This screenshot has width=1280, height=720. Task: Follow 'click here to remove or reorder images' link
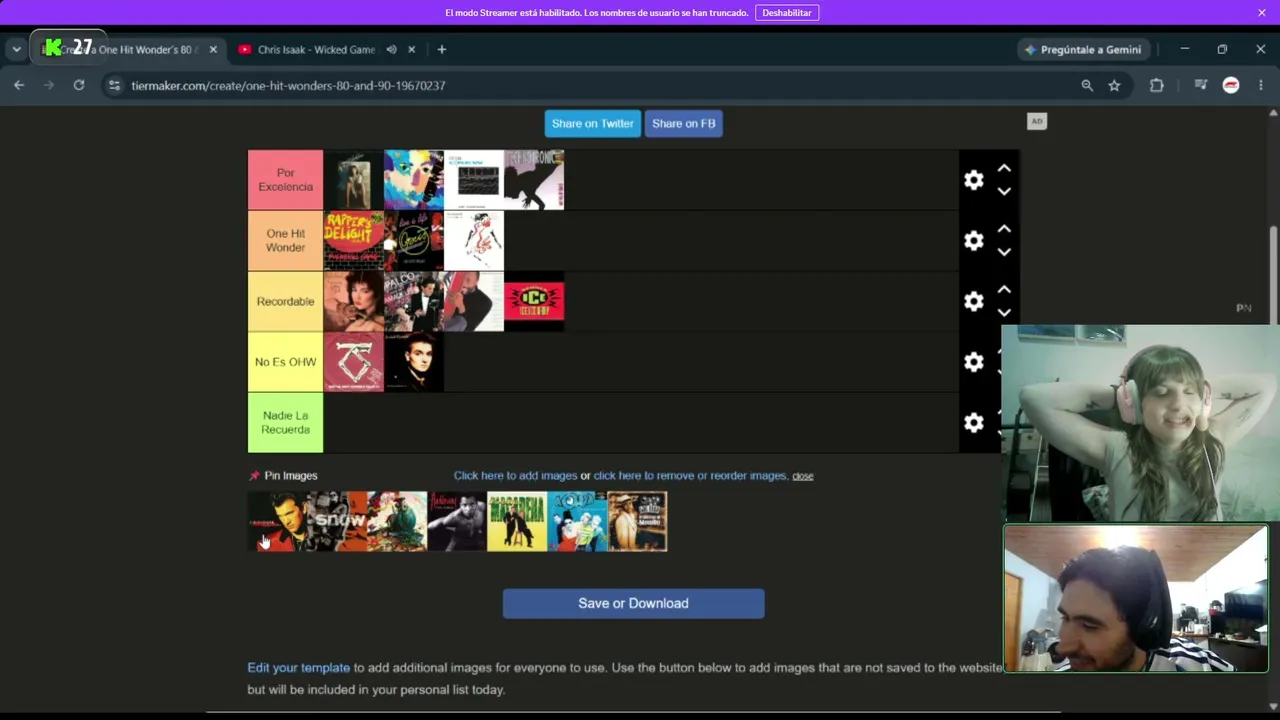(x=691, y=476)
